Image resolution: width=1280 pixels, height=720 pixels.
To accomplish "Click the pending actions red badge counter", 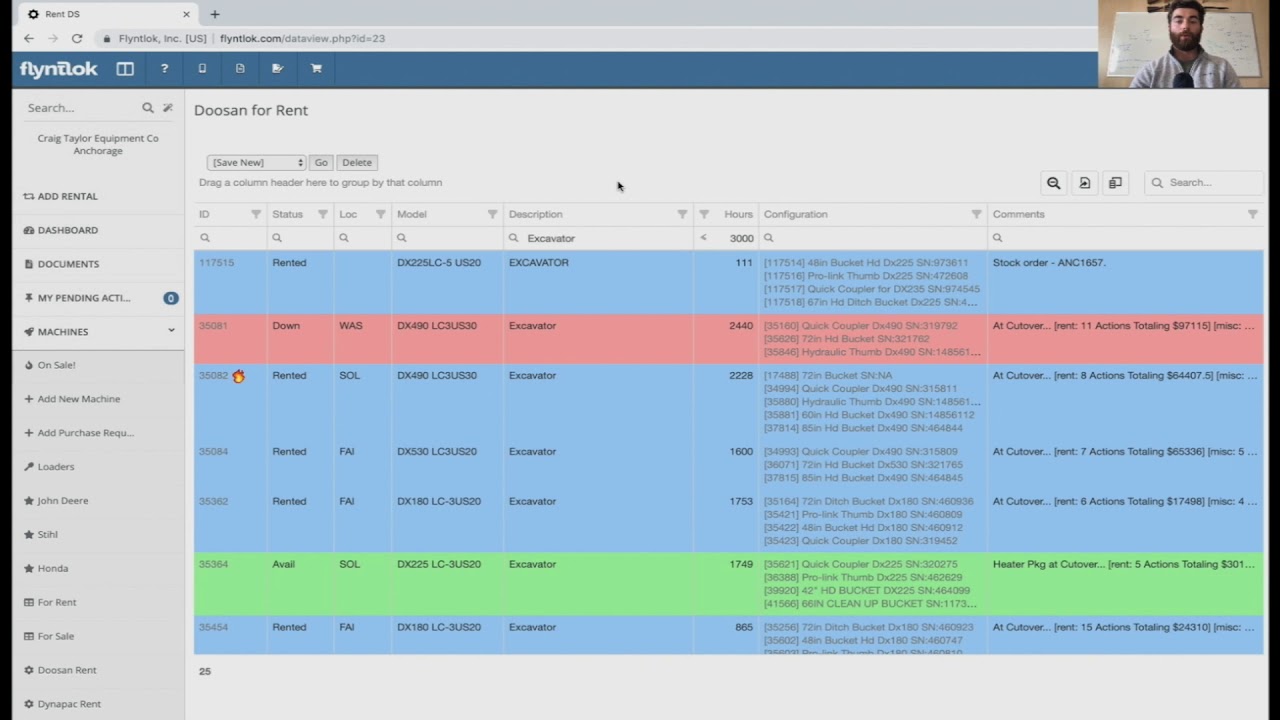I will [x=170, y=297].
